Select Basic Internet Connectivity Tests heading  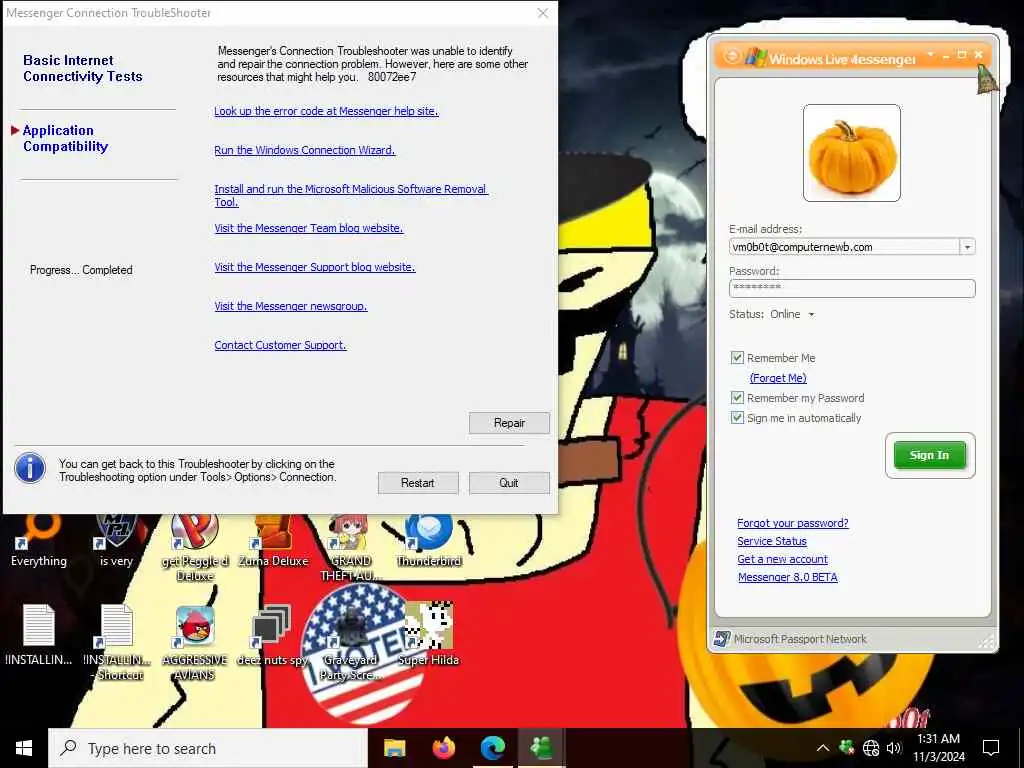[82, 68]
